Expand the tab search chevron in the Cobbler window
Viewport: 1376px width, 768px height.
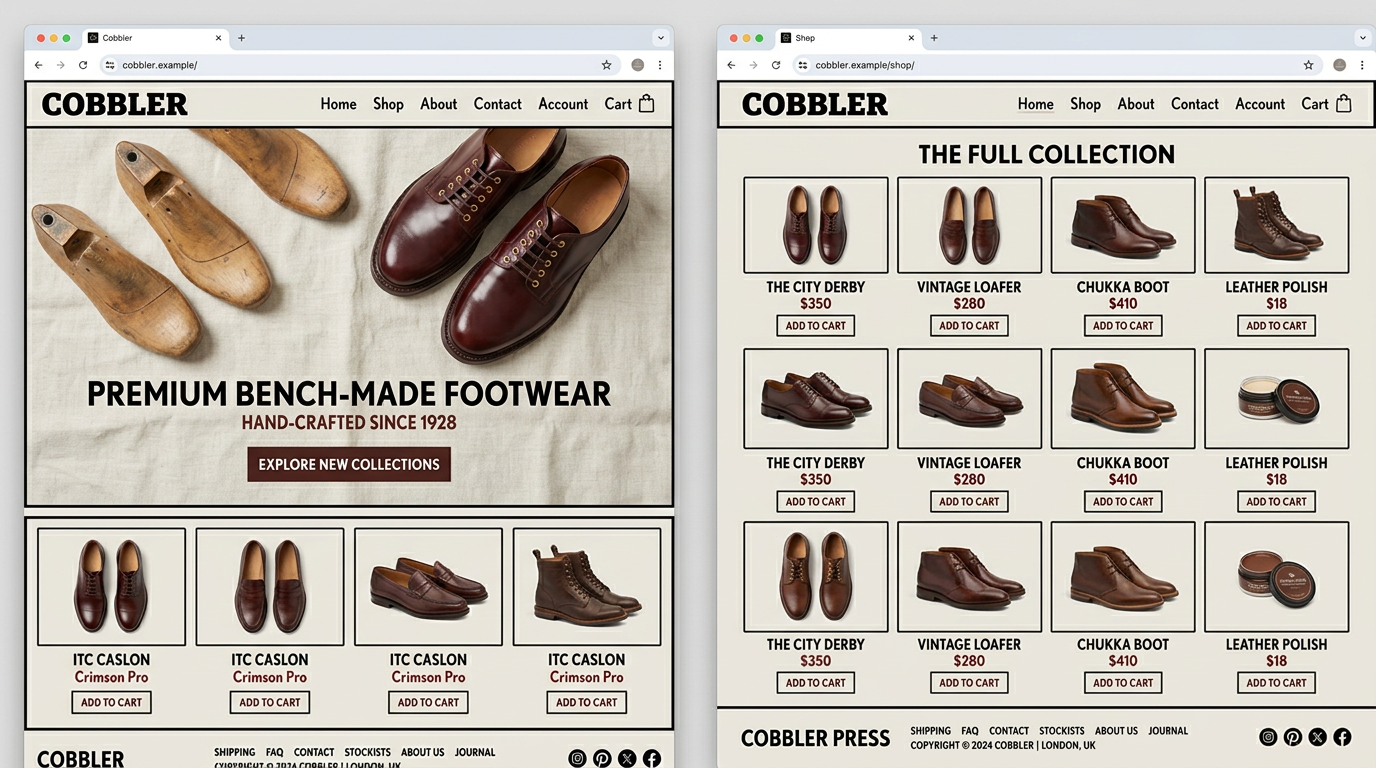660,38
